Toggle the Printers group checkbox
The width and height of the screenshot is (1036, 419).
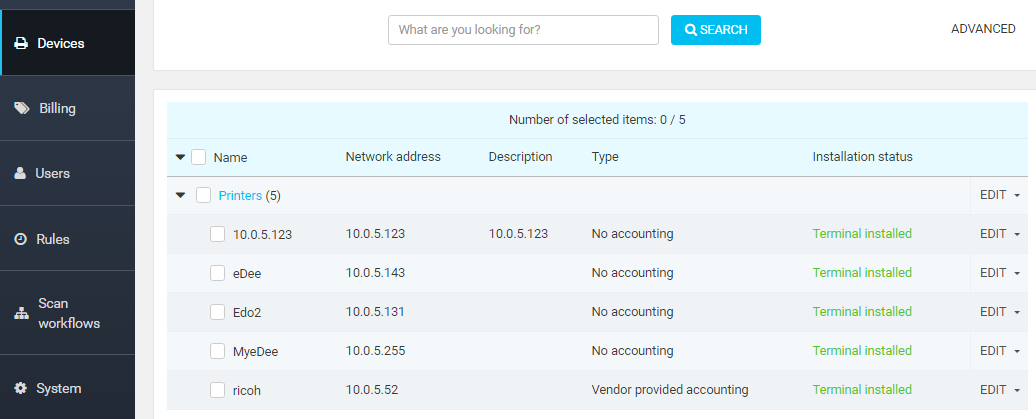click(203, 195)
